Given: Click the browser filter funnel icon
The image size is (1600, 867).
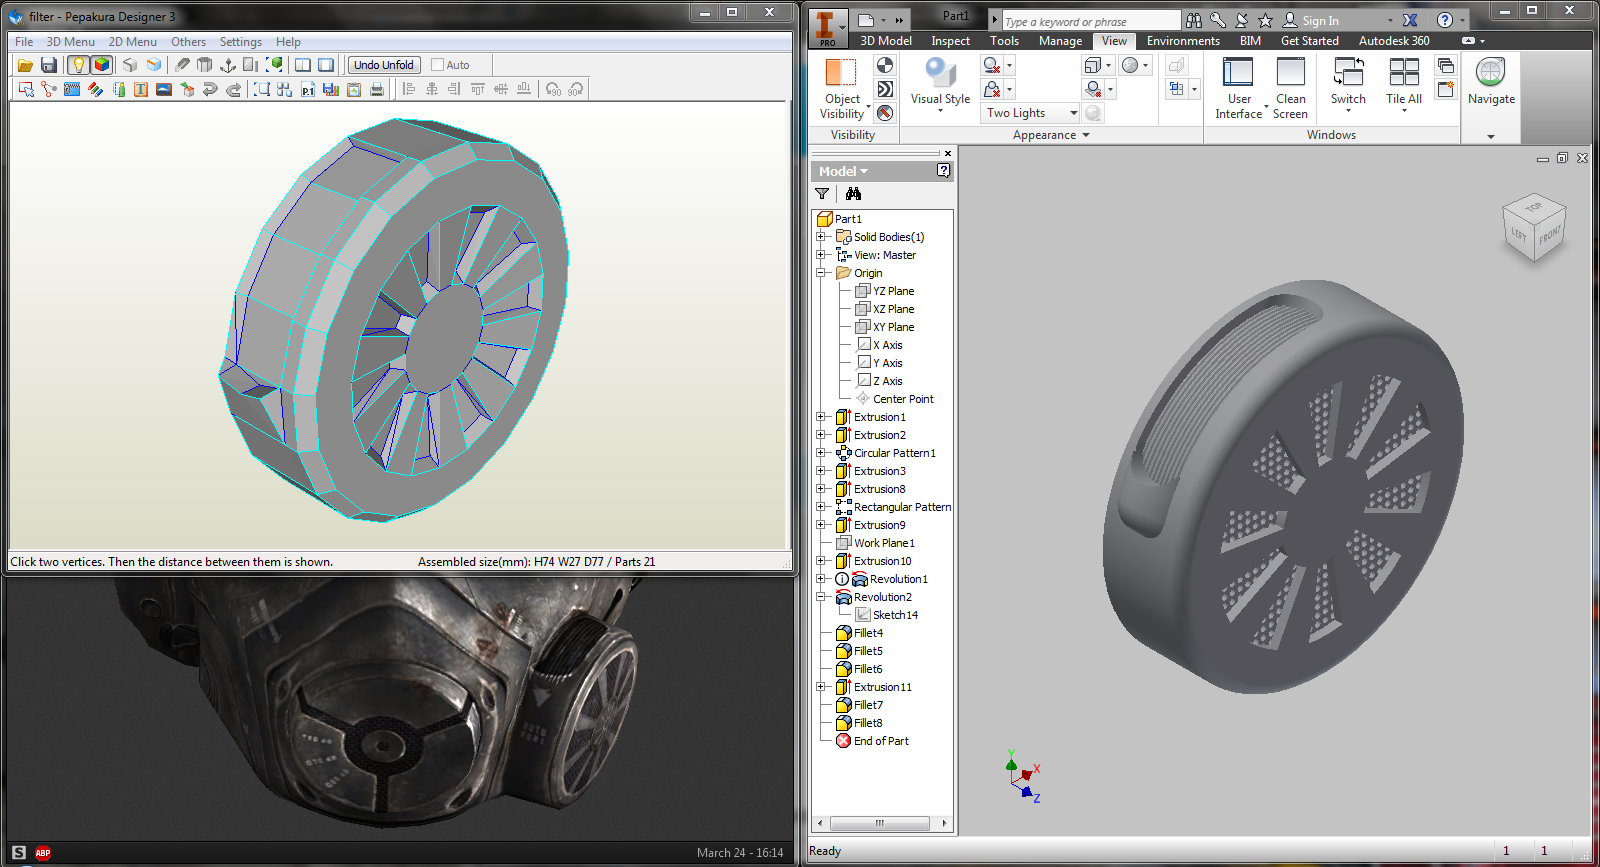Looking at the screenshot, I should click(822, 194).
